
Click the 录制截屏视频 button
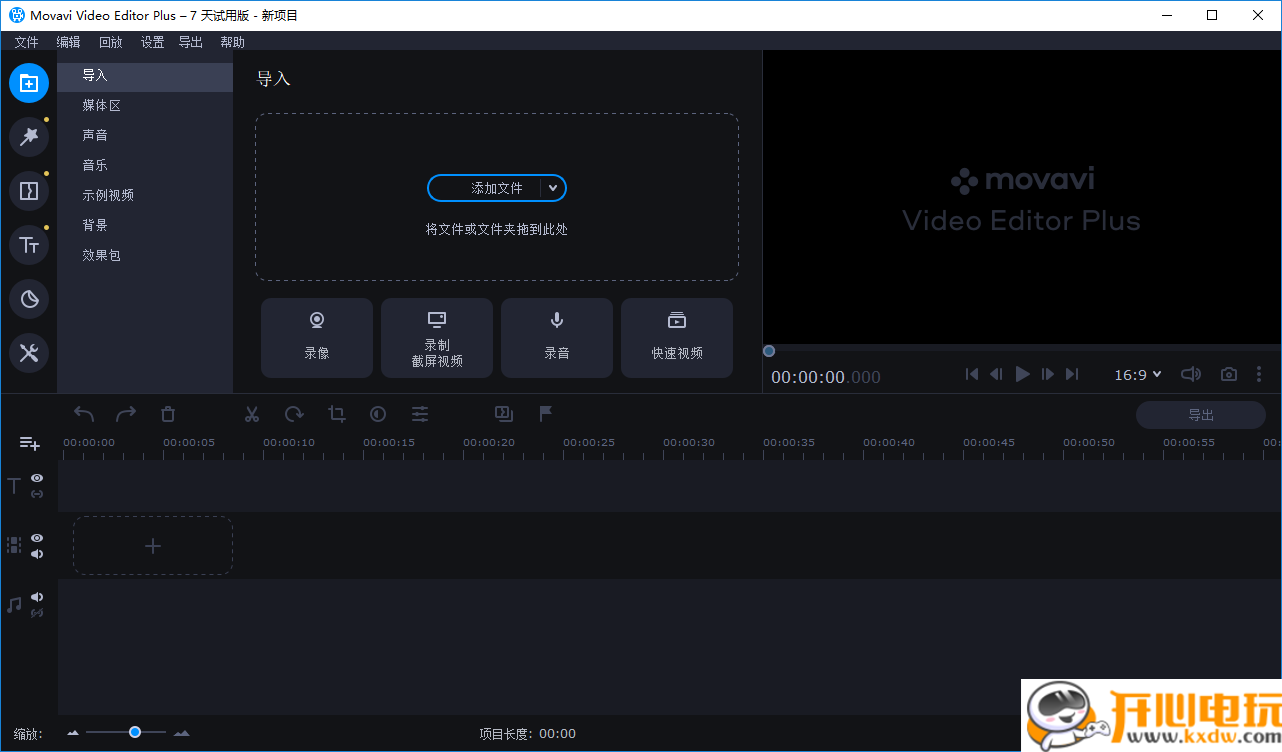(437, 338)
